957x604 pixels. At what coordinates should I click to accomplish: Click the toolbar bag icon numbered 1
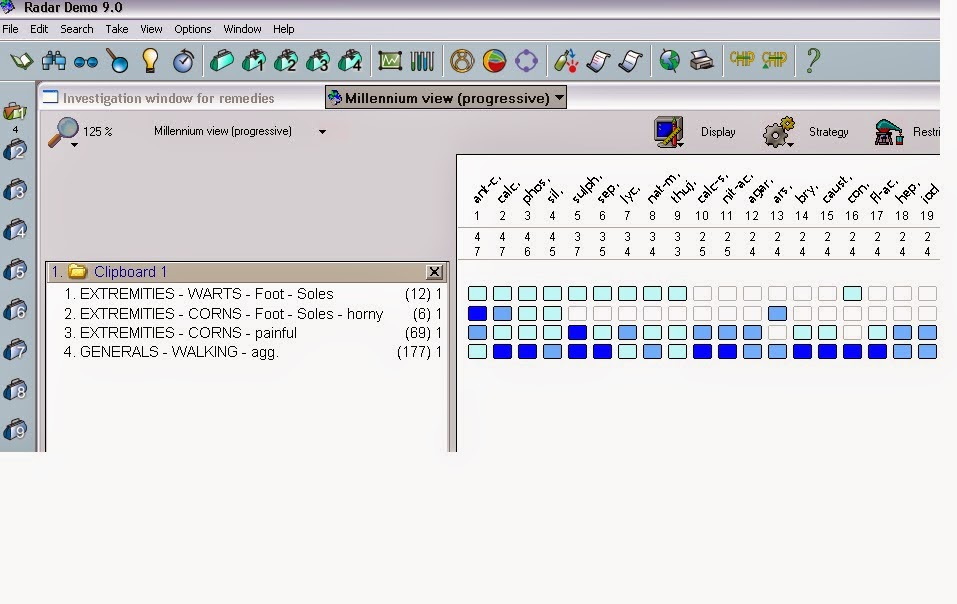pyautogui.click(x=253, y=61)
